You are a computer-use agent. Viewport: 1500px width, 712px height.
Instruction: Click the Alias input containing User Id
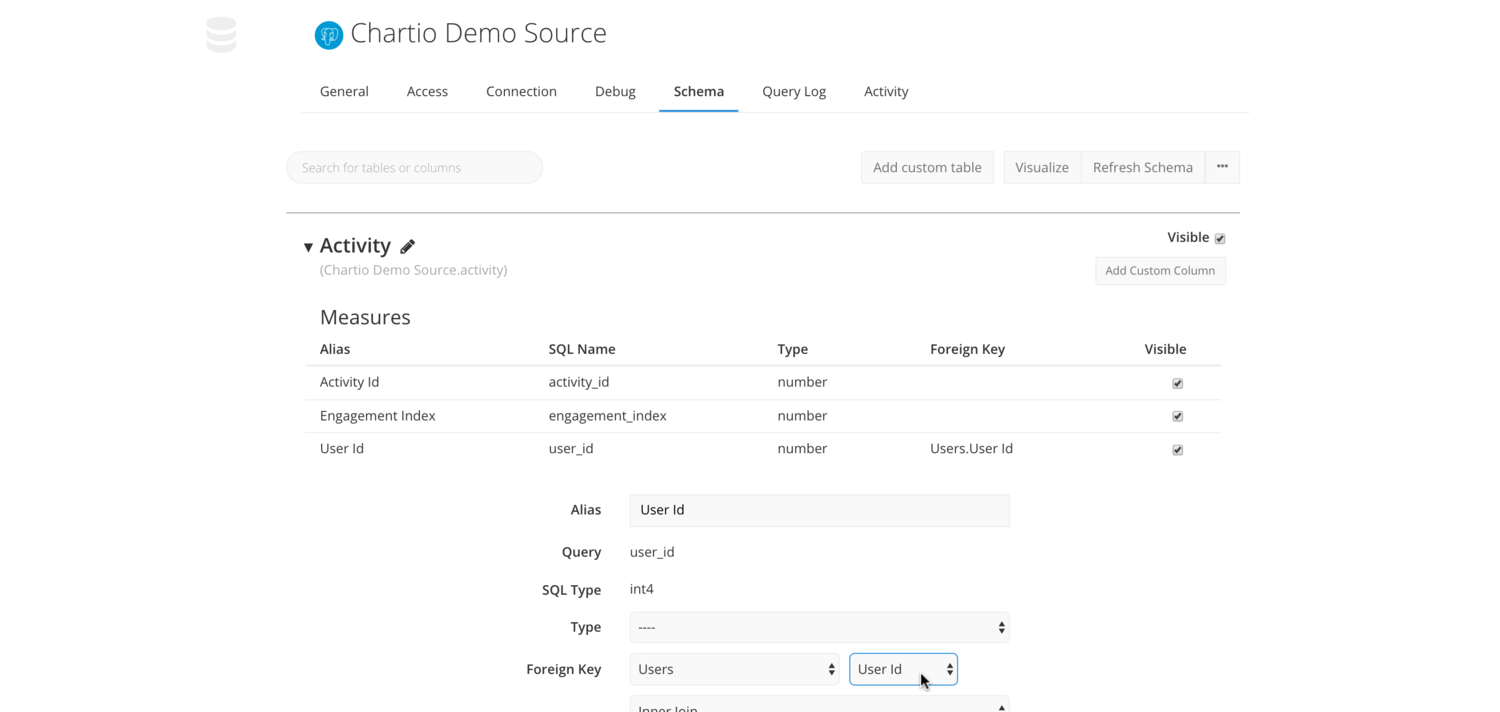click(x=819, y=510)
